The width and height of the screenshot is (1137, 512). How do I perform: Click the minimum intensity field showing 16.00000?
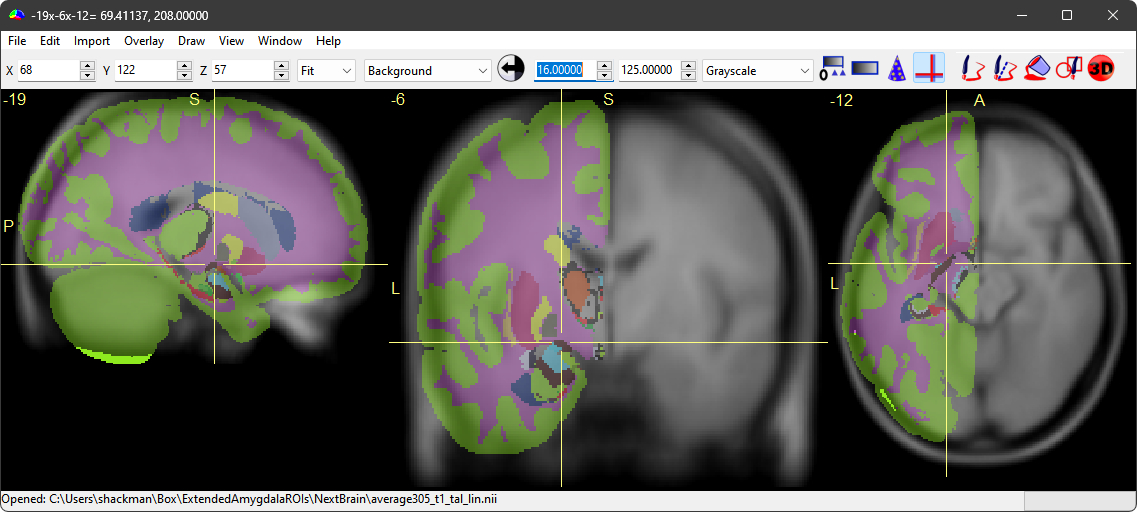564,71
